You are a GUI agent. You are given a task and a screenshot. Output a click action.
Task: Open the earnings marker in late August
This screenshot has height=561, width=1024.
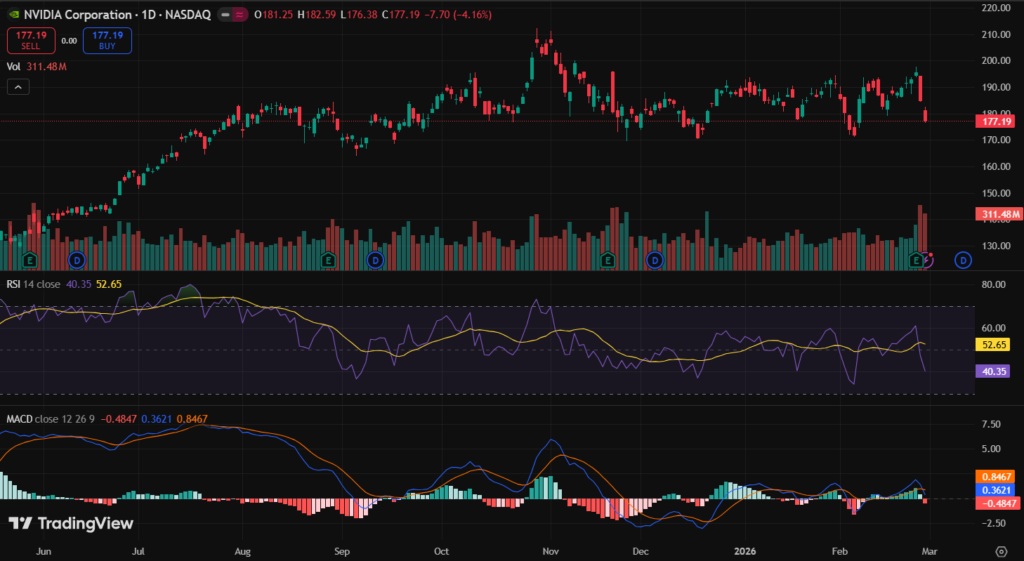point(328,260)
